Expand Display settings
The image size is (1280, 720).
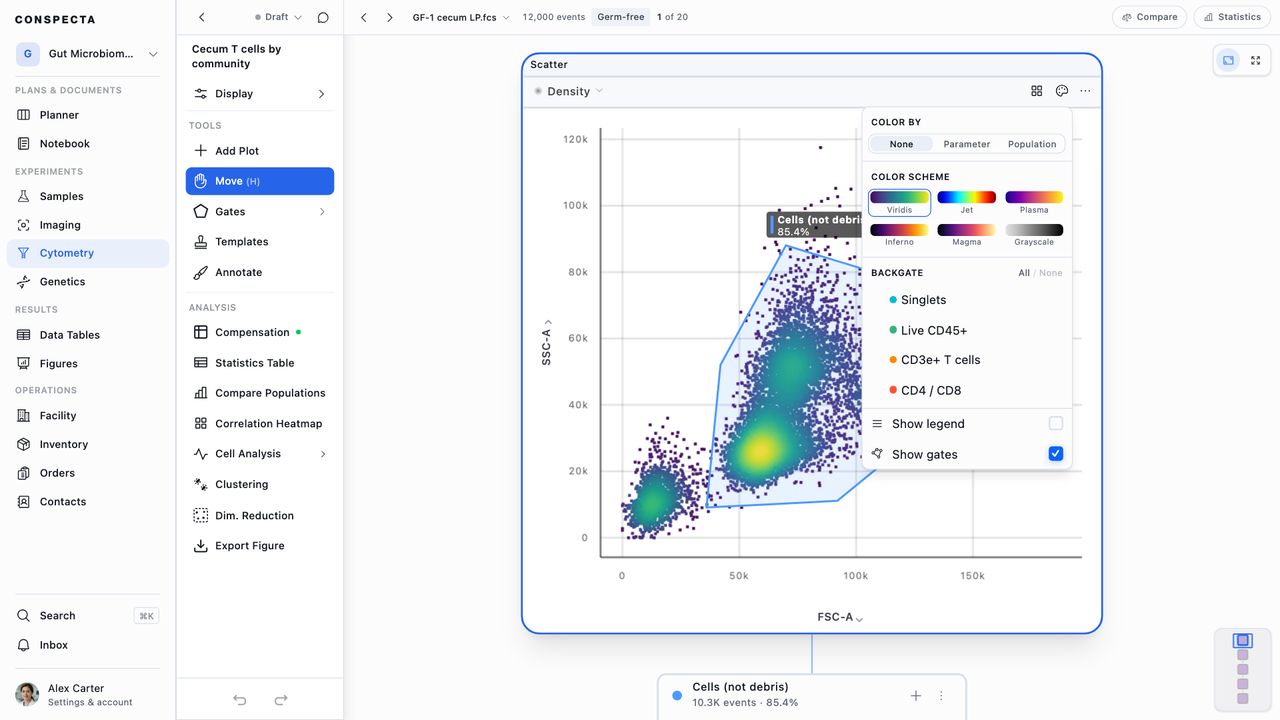[260, 94]
